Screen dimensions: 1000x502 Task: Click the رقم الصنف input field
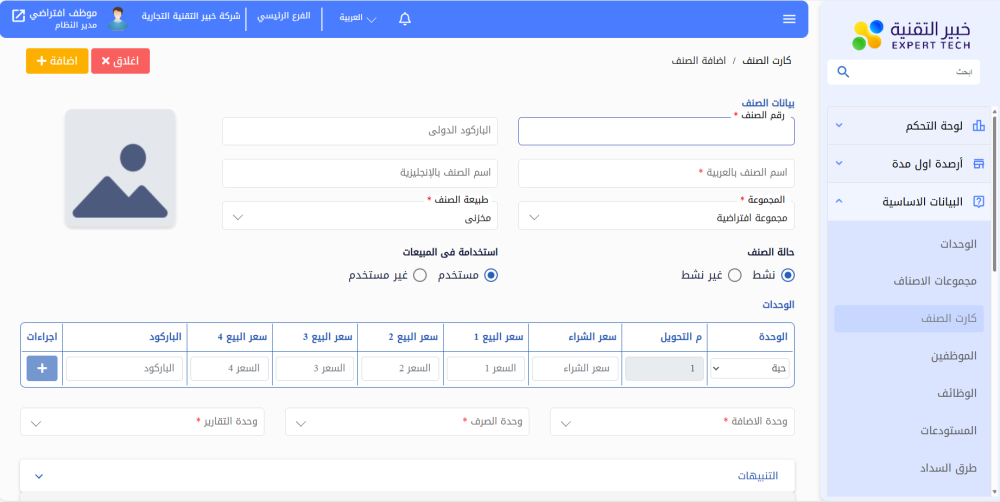coord(656,132)
